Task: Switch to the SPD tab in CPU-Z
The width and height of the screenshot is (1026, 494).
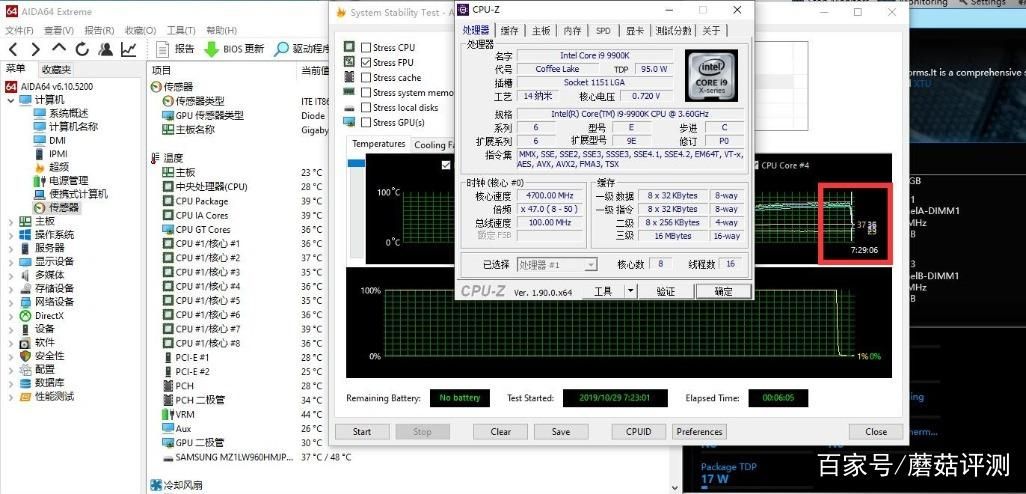Action: pyautogui.click(x=603, y=31)
